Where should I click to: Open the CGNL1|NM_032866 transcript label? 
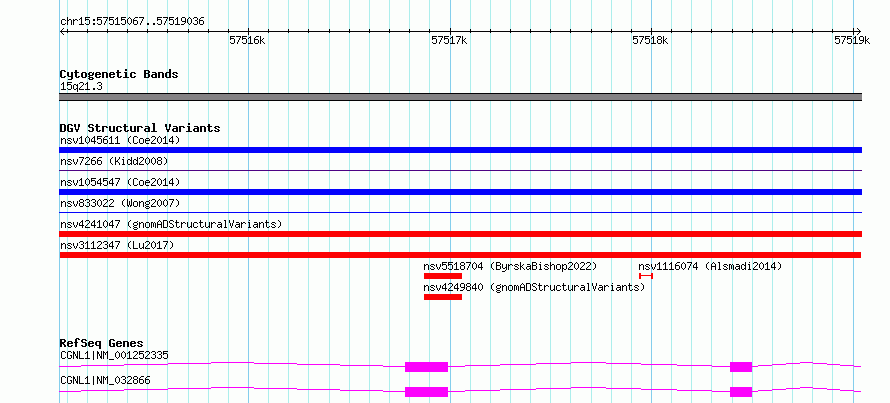click(105, 380)
